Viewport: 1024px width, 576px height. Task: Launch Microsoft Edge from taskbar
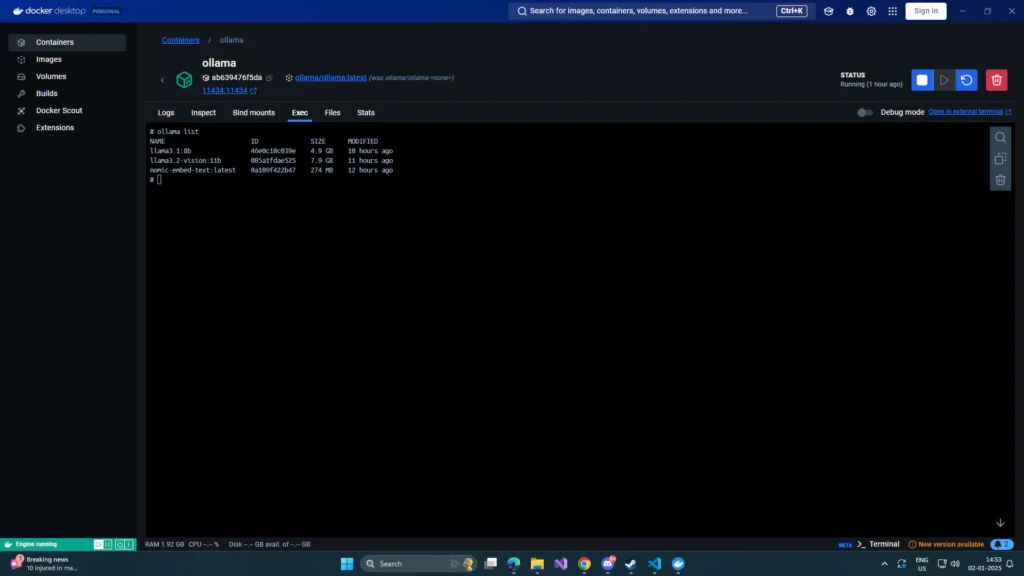click(x=514, y=564)
